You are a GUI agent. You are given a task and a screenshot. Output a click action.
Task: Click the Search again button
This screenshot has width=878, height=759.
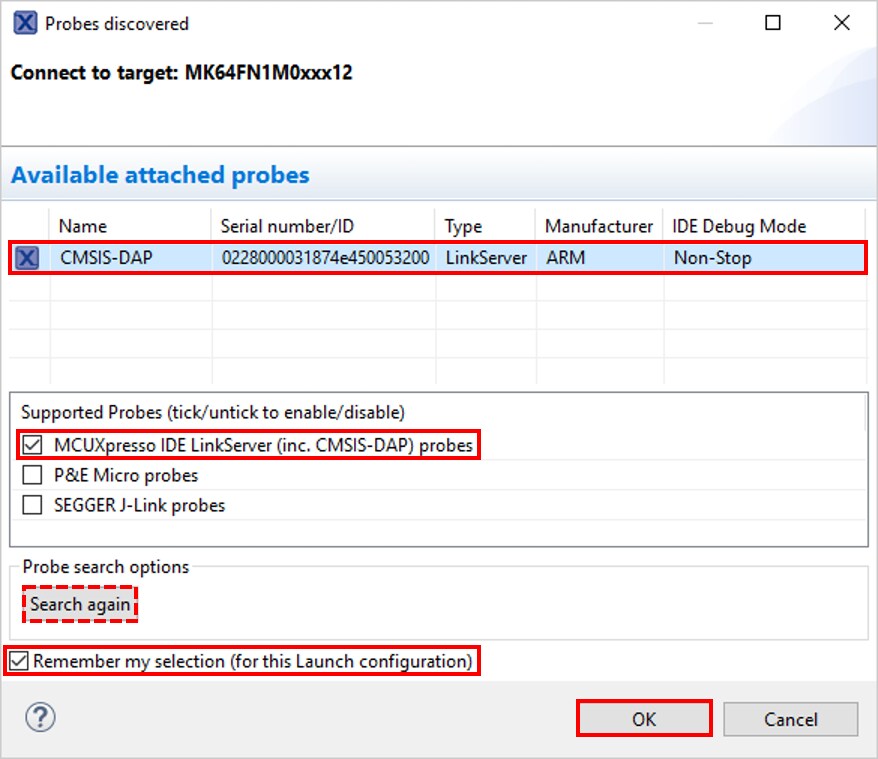click(x=80, y=605)
